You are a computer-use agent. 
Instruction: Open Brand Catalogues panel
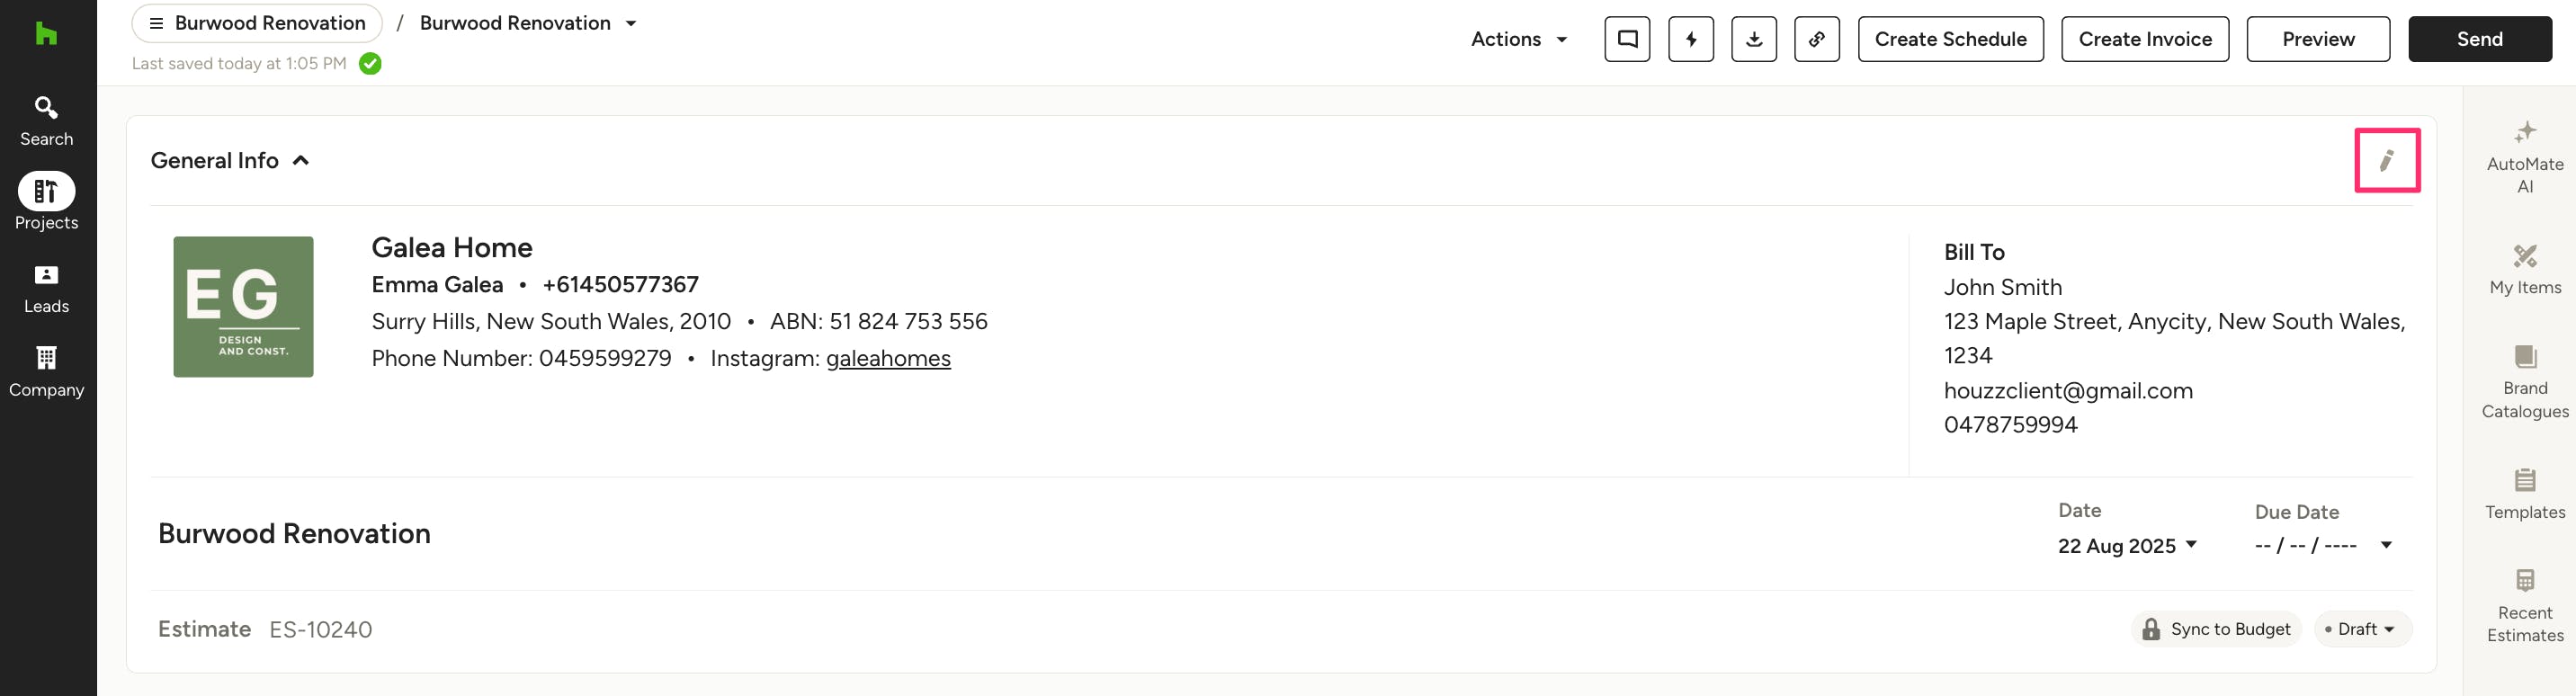(x=2524, y=381)
